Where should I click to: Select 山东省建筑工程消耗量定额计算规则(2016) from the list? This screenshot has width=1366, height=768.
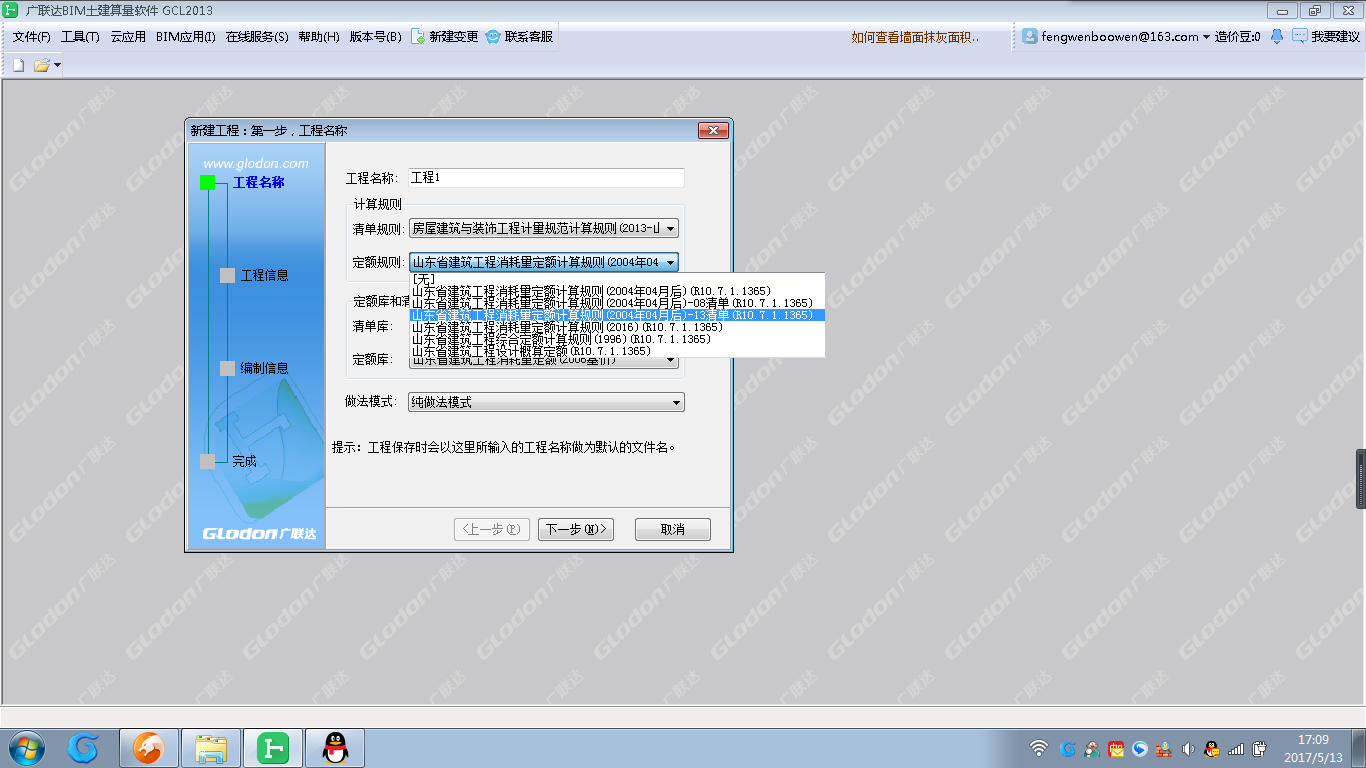coord(560,325)
